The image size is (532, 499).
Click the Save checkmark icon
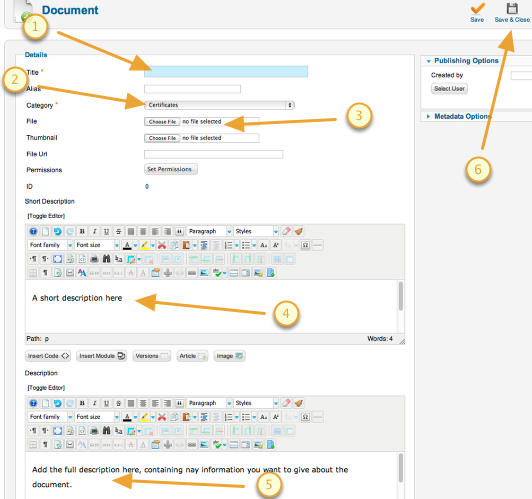coord(477,8)
